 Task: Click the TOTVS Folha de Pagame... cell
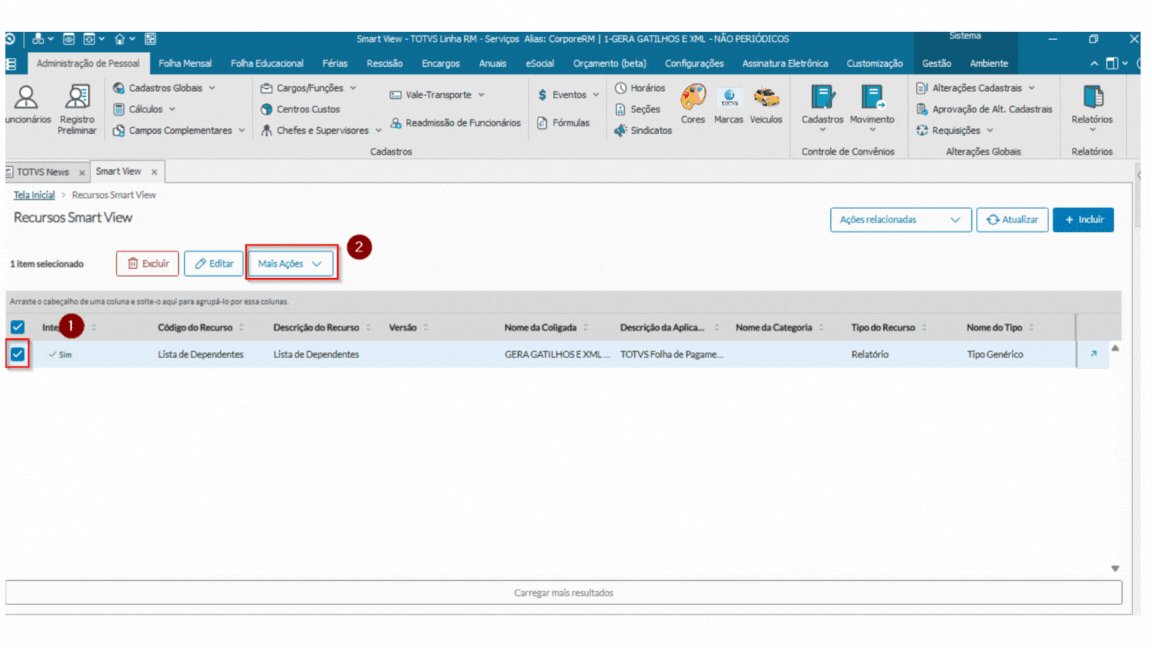coord(672,354)
